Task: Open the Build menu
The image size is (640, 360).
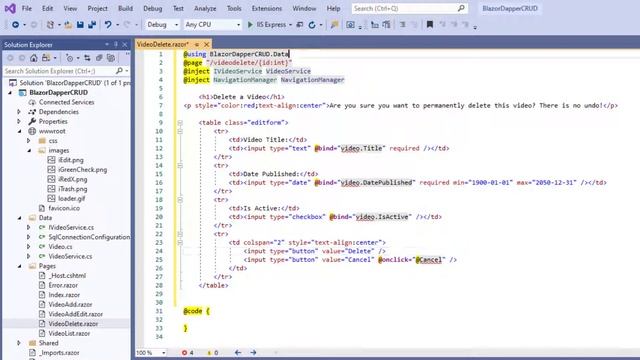Action: pos(125,8)
